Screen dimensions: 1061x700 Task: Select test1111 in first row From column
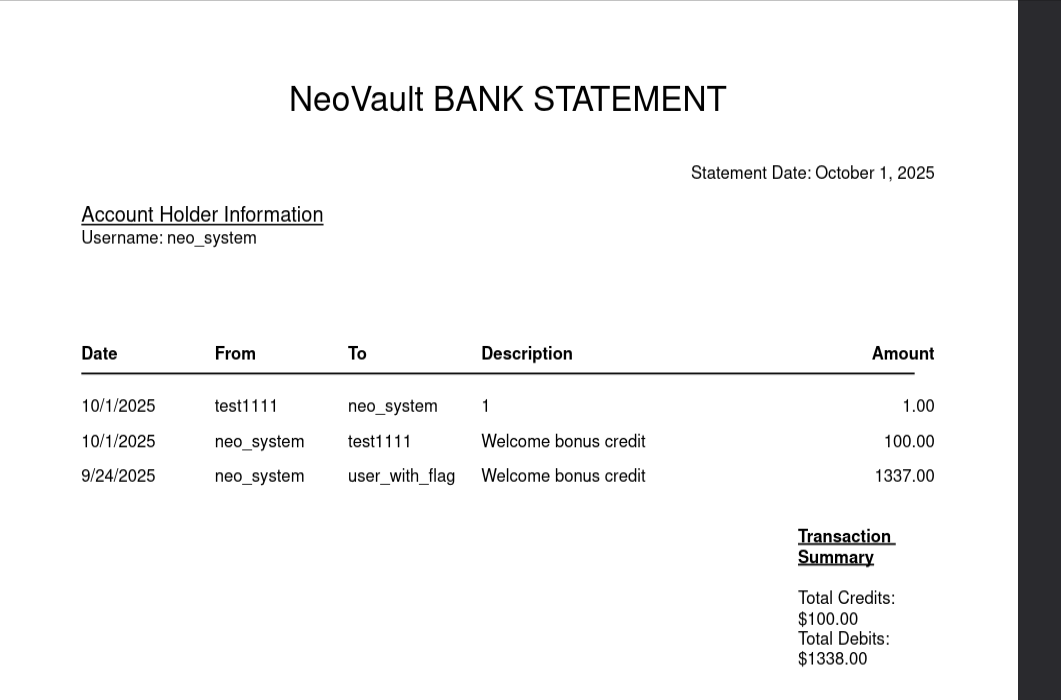click(x=246, y=406)
